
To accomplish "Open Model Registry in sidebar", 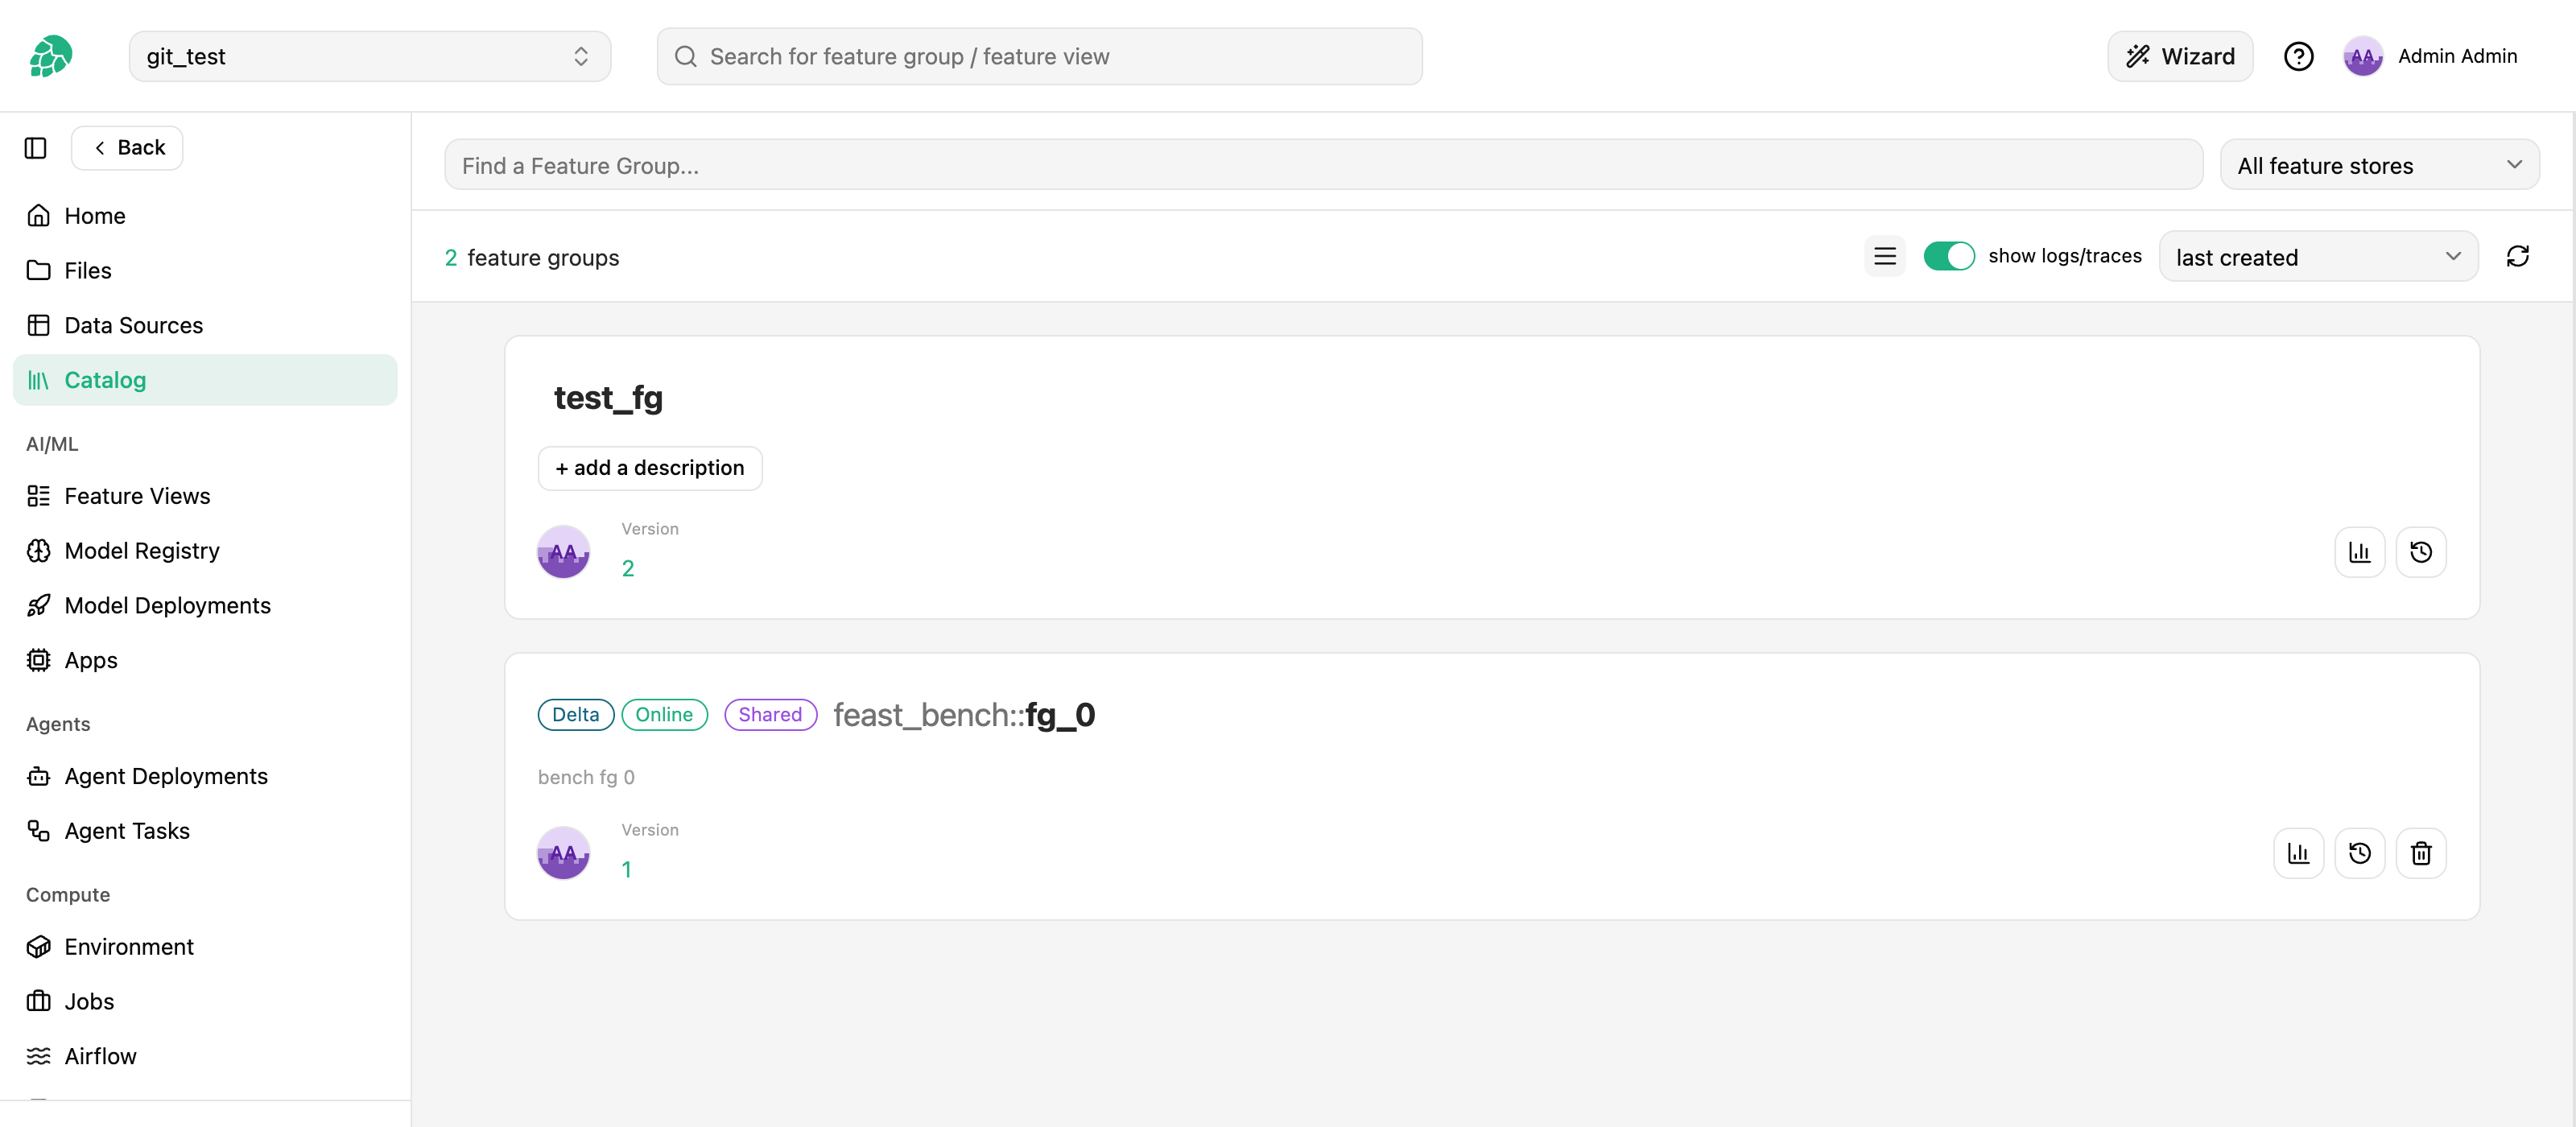I will click(205, 551).
